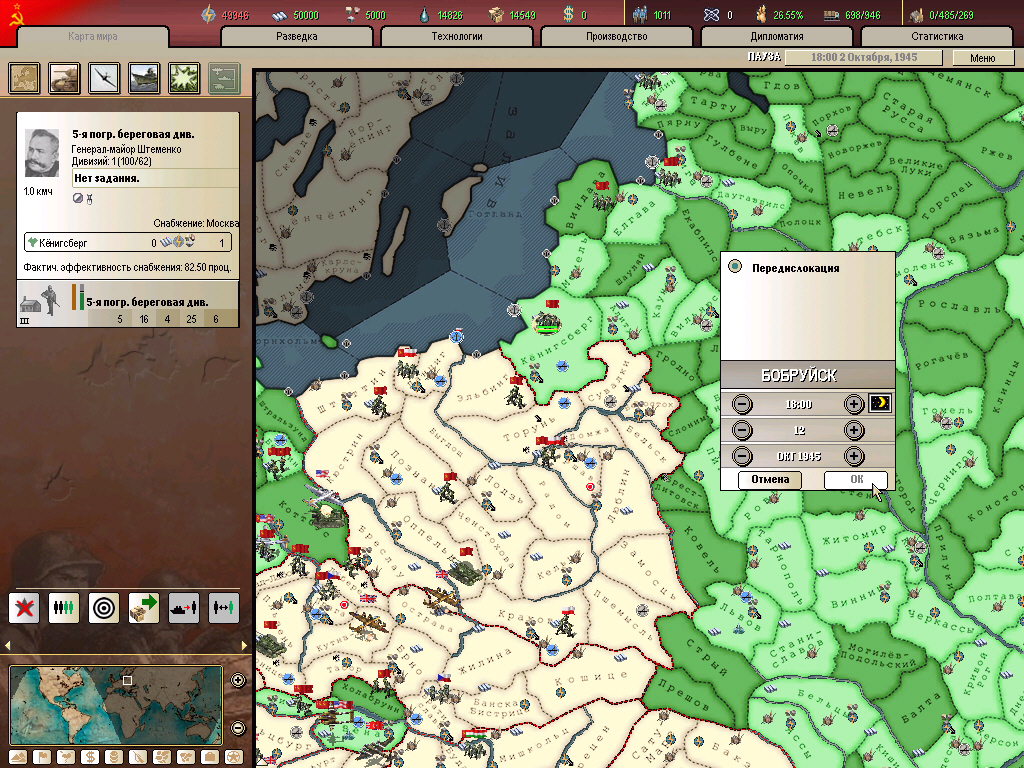Open the land units list (tank icon)
Screen dimensions: 1024x768
click(x=65, y=77)
